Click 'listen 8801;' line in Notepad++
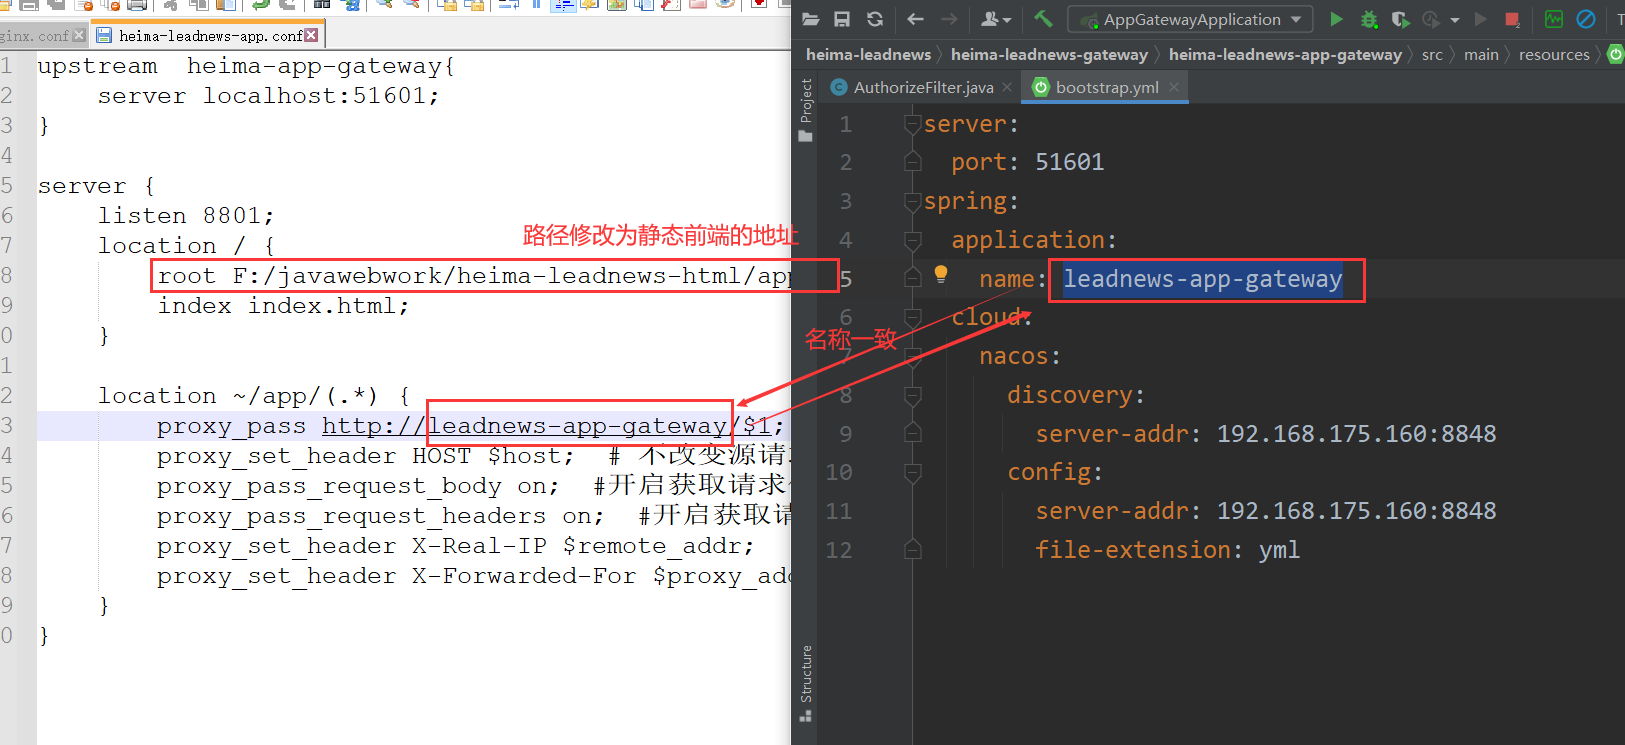The height and width of the screenshot is (745, 1625). tap(185, 216)
